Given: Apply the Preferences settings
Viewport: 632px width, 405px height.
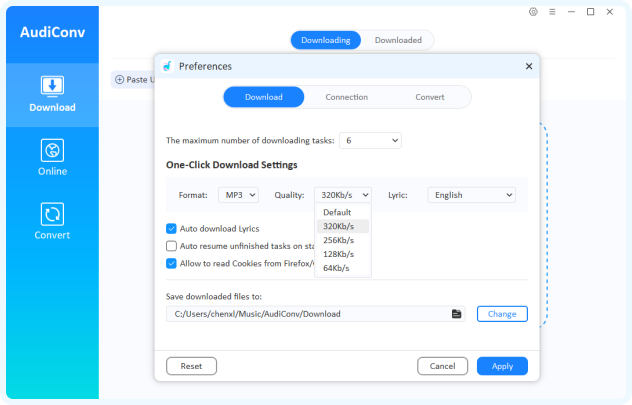Looking at the screenshot, I should [x=502, y=366].
